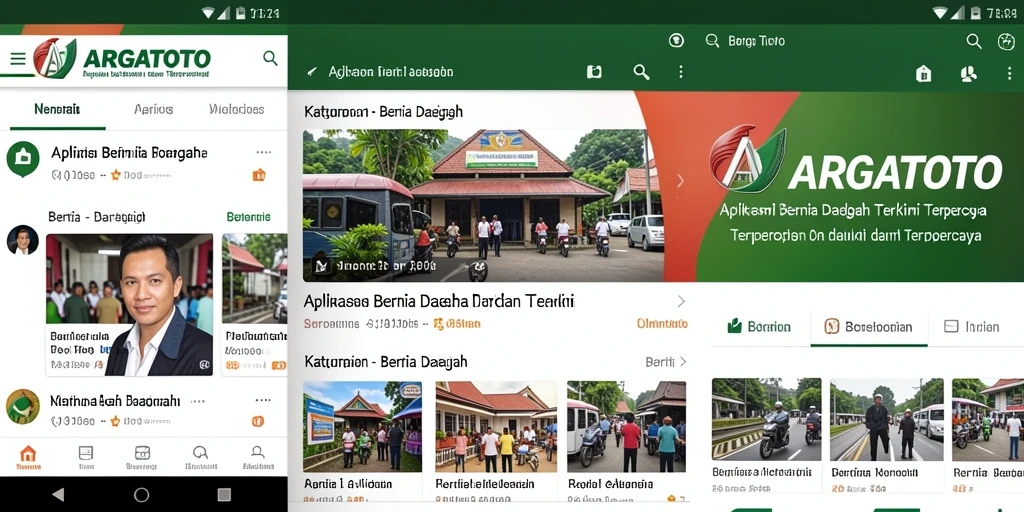
Task: Open the first Katgornien thumbnail with blue signboard
Action: [x=362, y=426]
